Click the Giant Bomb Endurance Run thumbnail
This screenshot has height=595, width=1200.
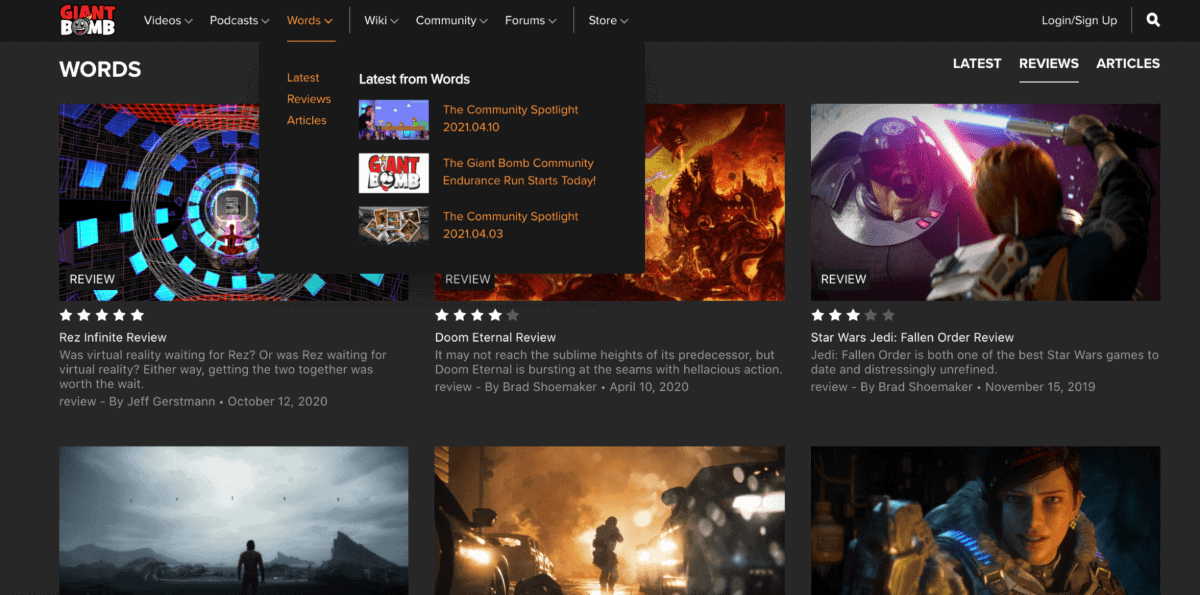[x=393, y=172]
